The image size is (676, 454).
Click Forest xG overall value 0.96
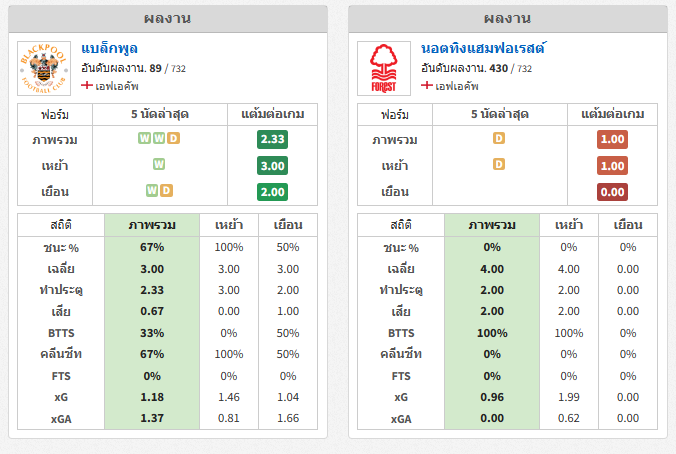tap(492, 397)
